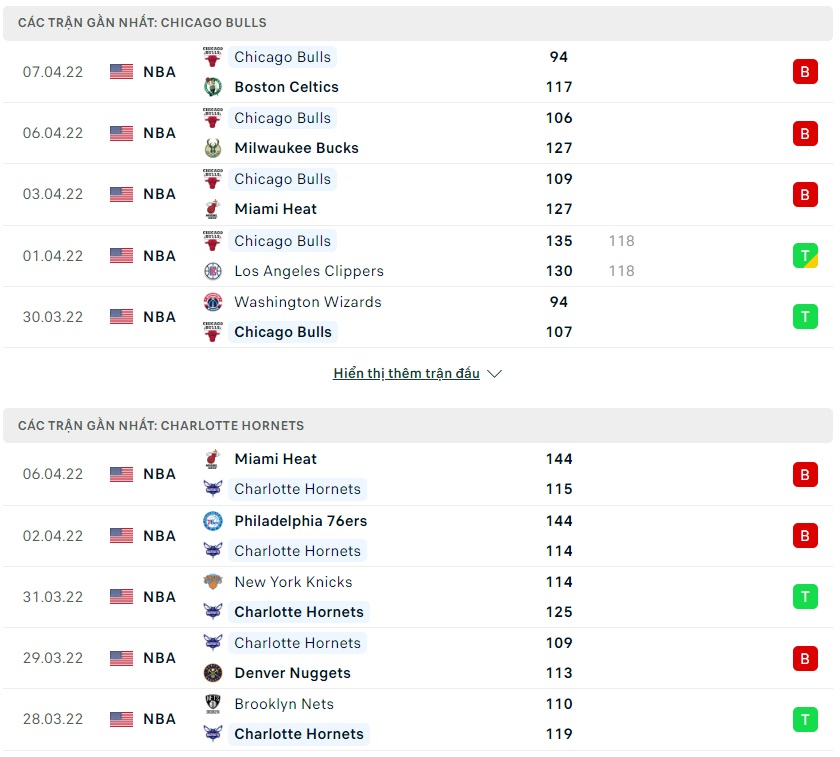Click the green T badge for Wizards game
This screenshot has height=757, width=840.
(805, 317)
